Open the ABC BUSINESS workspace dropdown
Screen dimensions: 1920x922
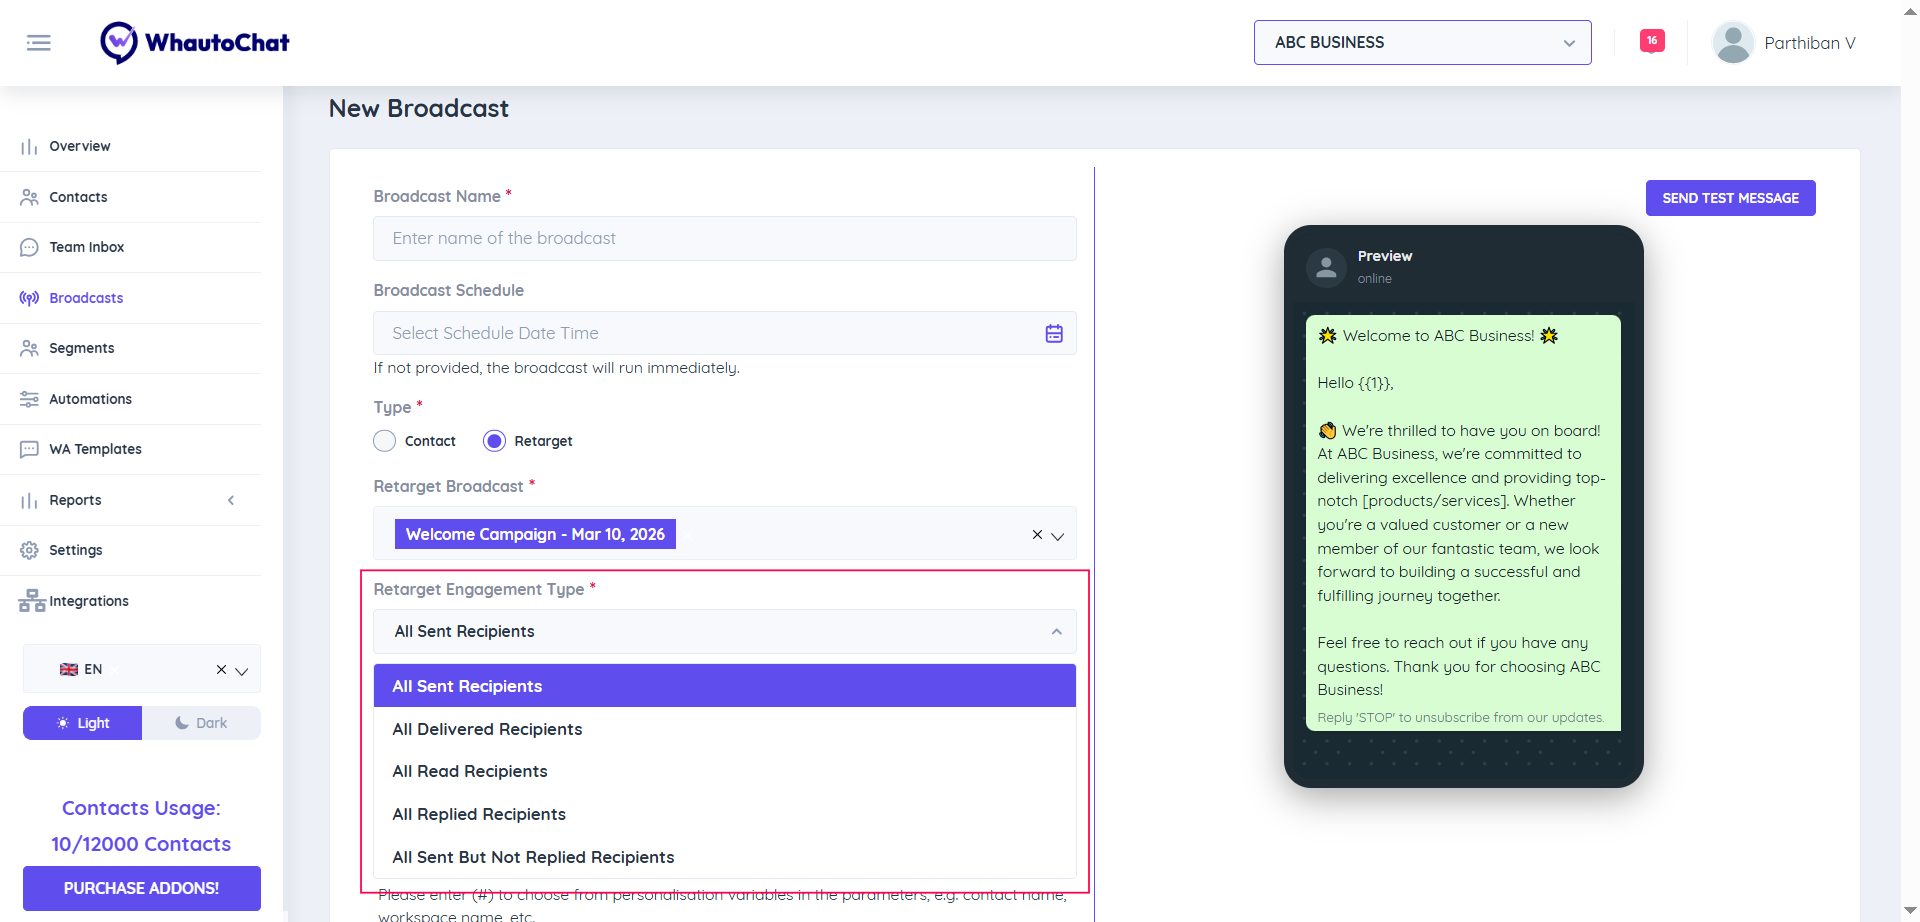click(x=1422, y=43)
